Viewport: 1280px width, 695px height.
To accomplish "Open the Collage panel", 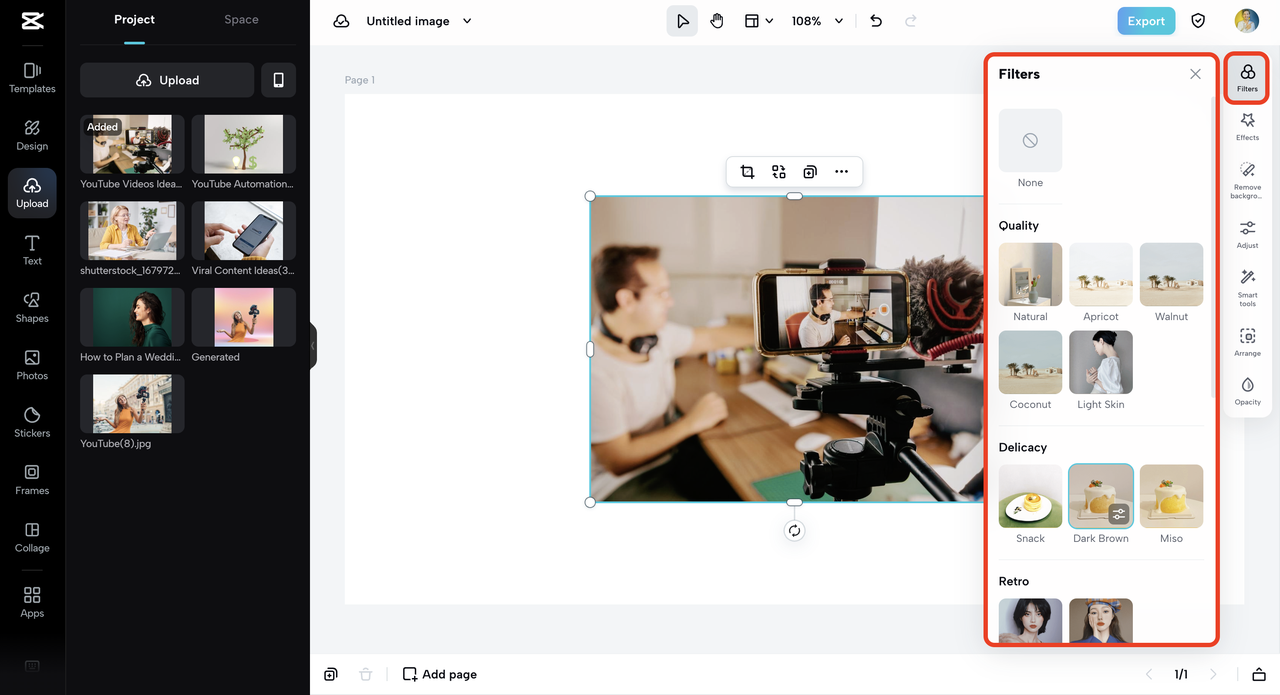I will (32, 537).
